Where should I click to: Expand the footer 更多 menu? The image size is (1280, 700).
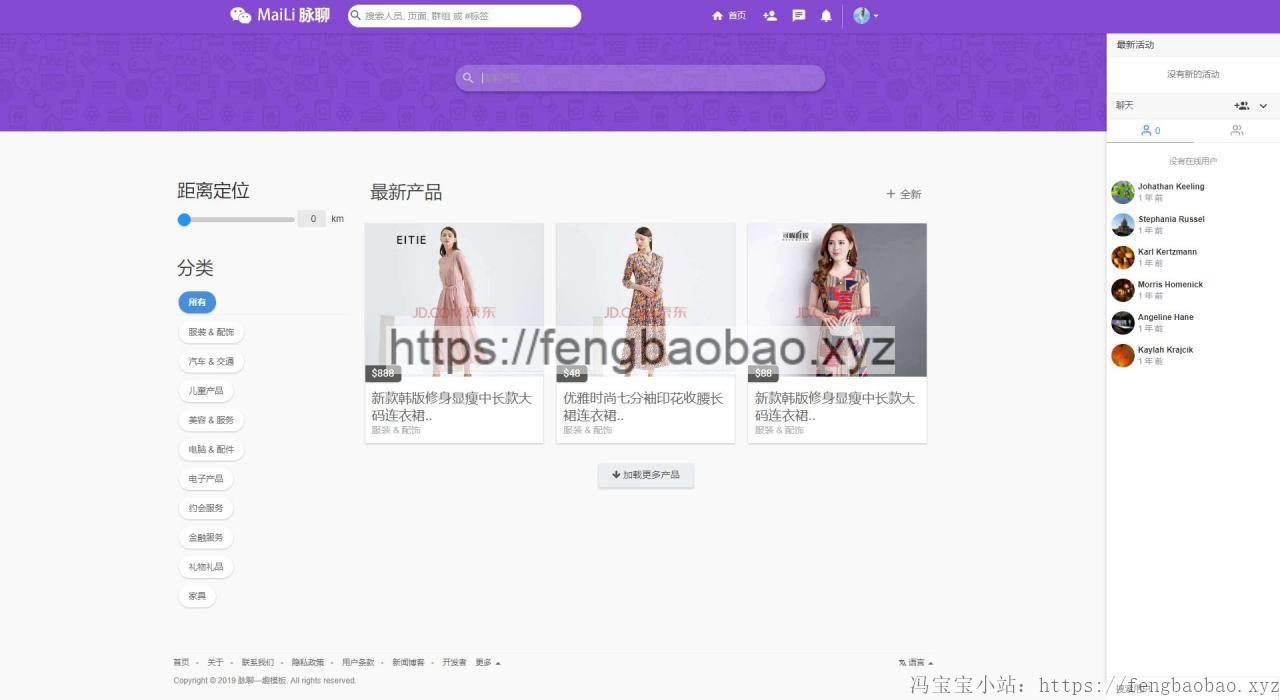tap(488, 663)
